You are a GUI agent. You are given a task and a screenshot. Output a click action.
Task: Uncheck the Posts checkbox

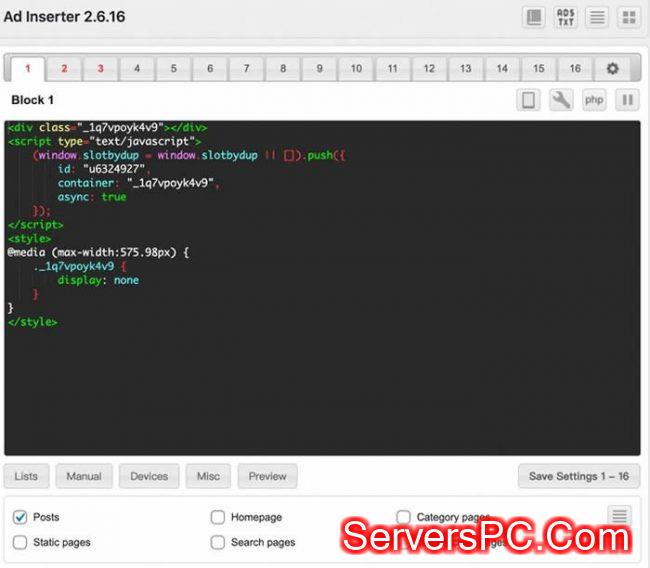20,517
